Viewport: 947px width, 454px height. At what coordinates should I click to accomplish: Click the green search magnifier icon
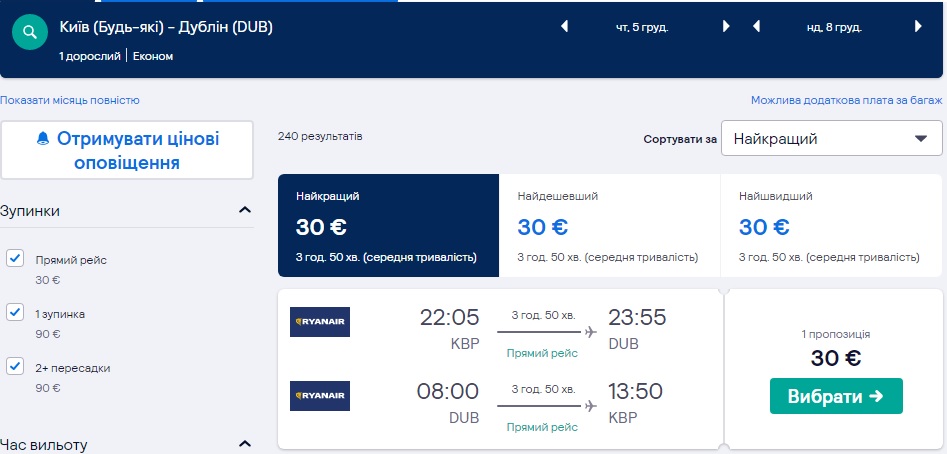pyautogui.click(x=30, y=32)
